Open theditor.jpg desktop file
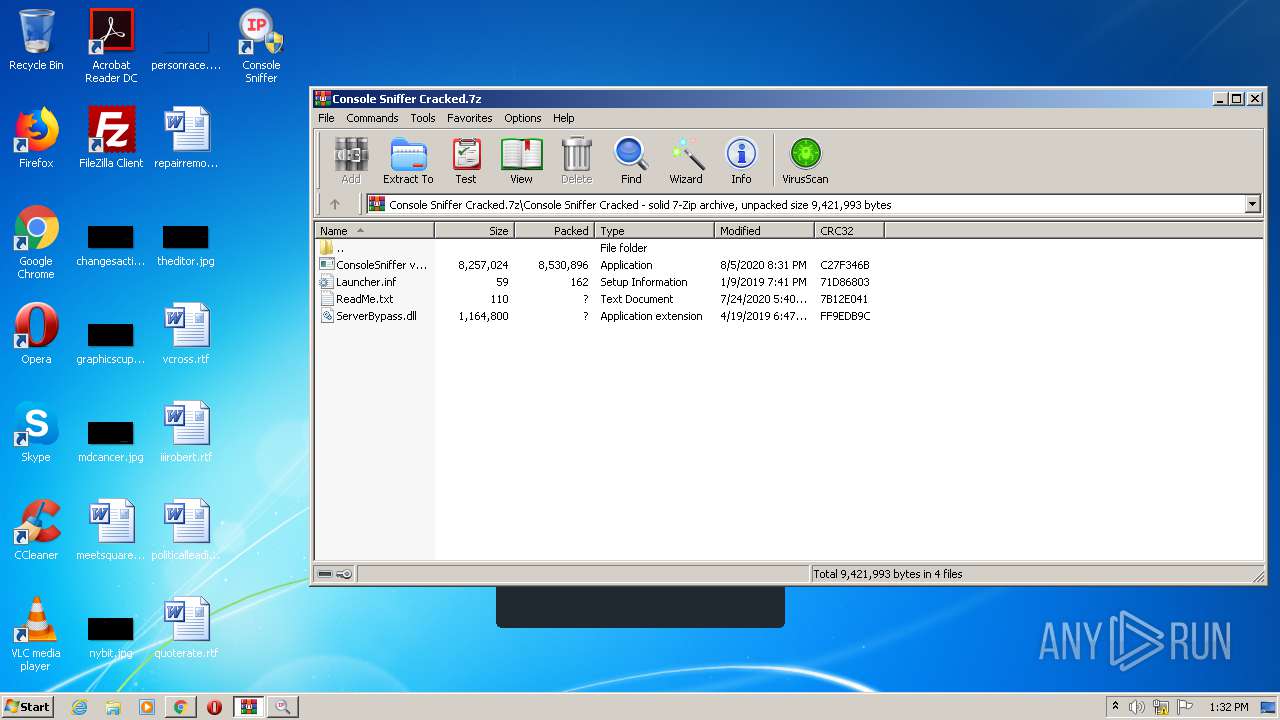This screenshot has width=1280, height=720. tap(186, 245)
